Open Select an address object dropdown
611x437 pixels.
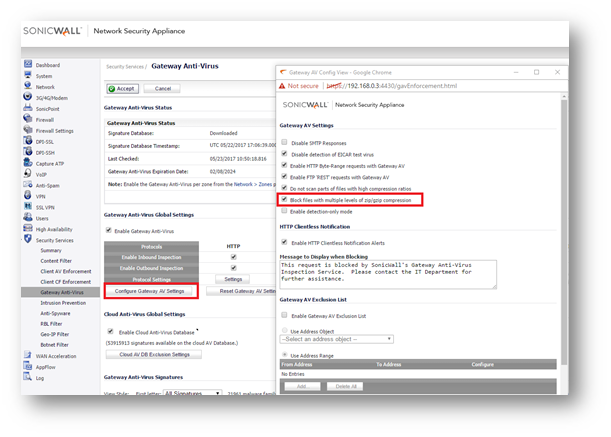click(x=337, y=340)
